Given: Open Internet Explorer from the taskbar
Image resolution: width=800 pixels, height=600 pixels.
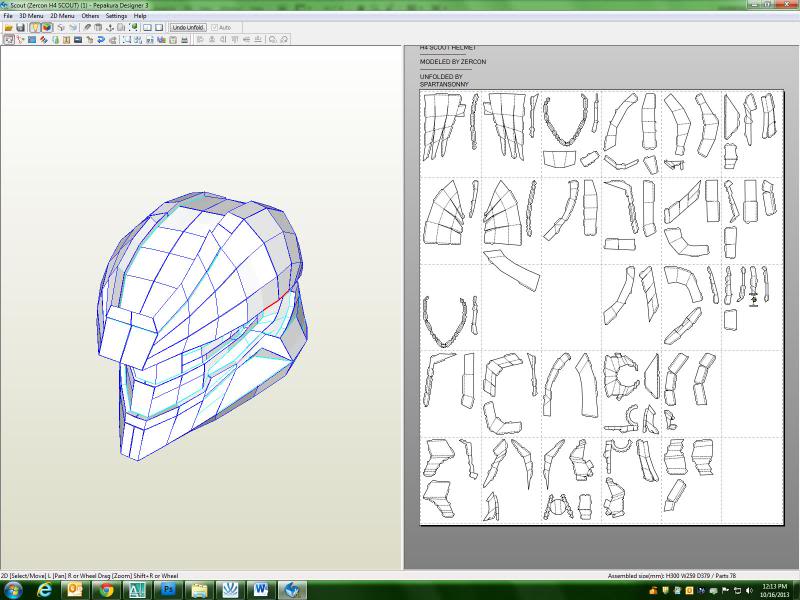Looking at the screenshot, I should pyautogui.click(x=44, y=590).
